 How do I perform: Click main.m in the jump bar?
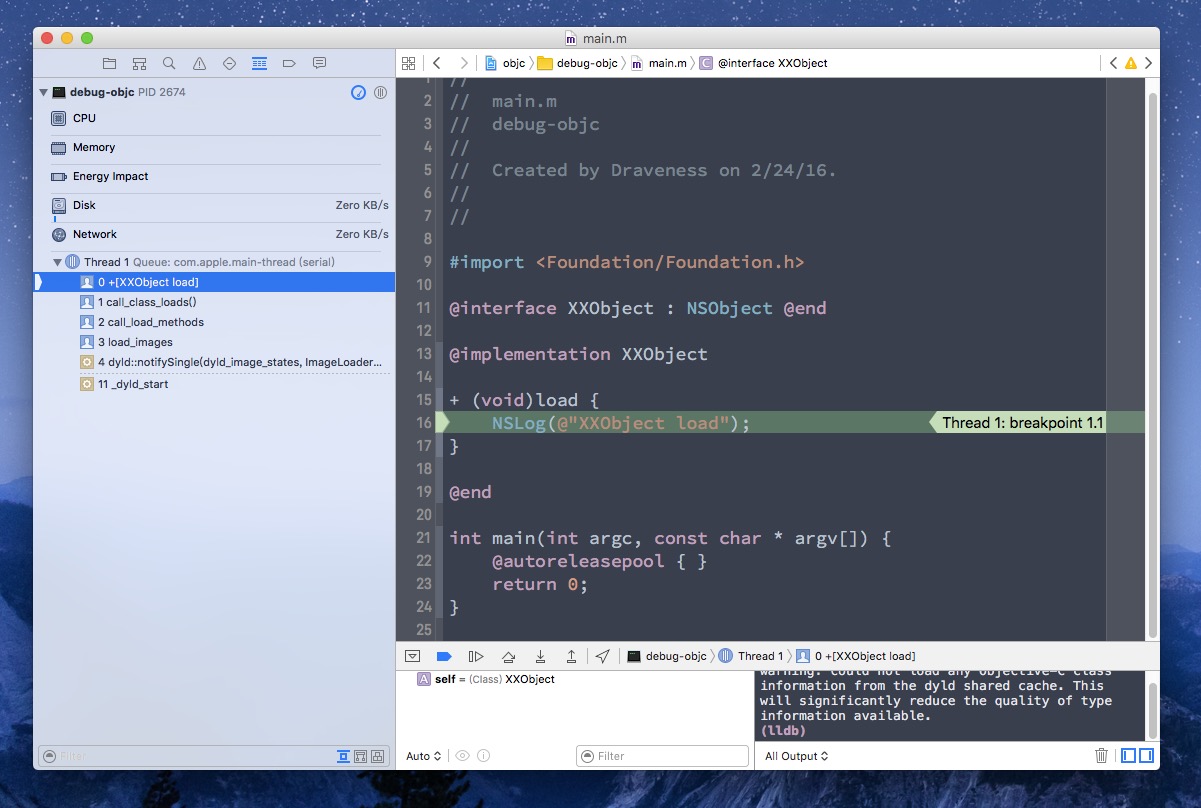pos(667,62)
